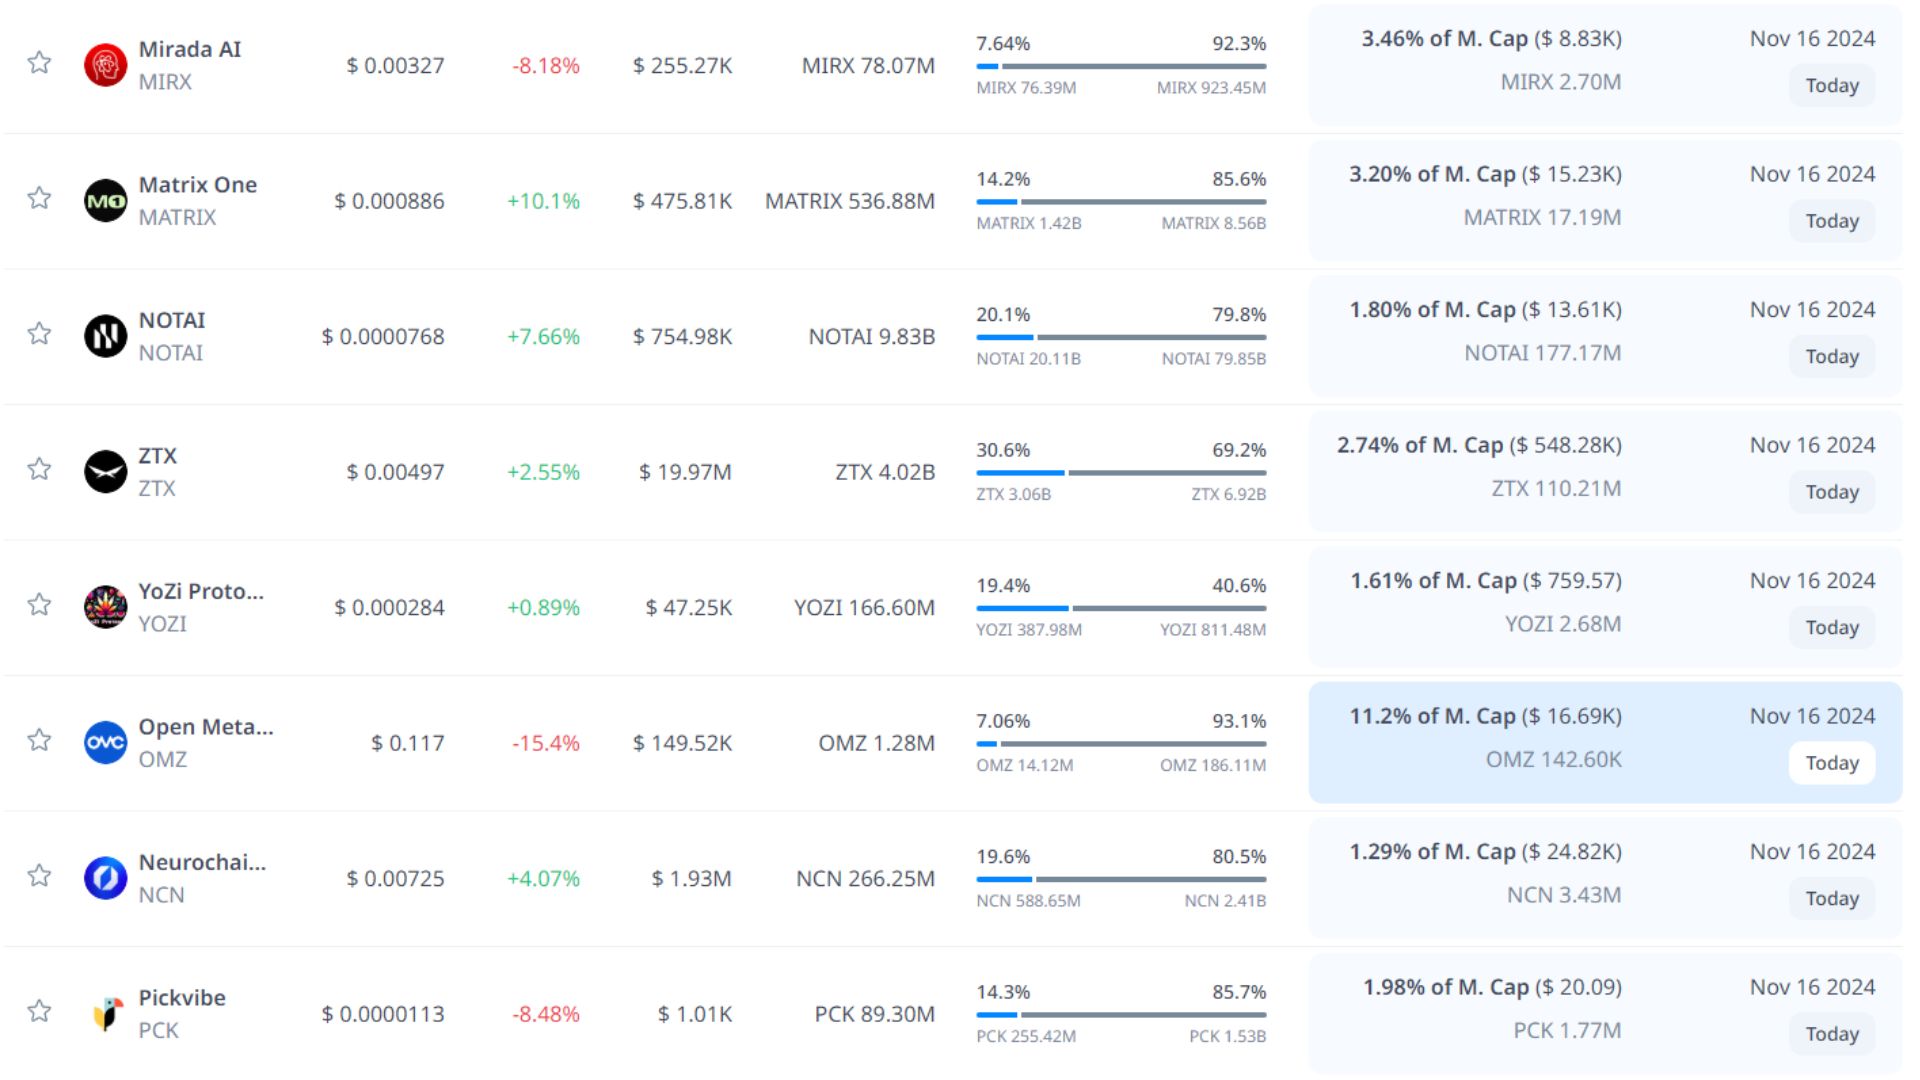The image size is (1920, 1080).
Task: Toggle the favorite star for NOTAI
Action: [39, 334]
